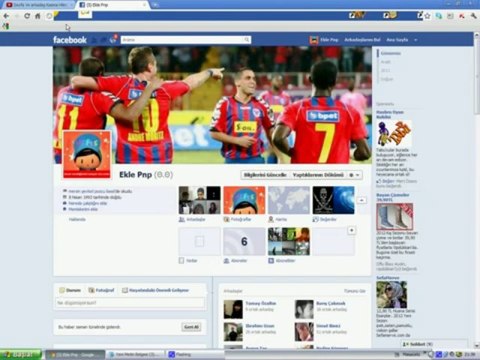Bookmark this page with star icon
The height and width of the screenshot is (360, 480).
[x=427, y=15]
